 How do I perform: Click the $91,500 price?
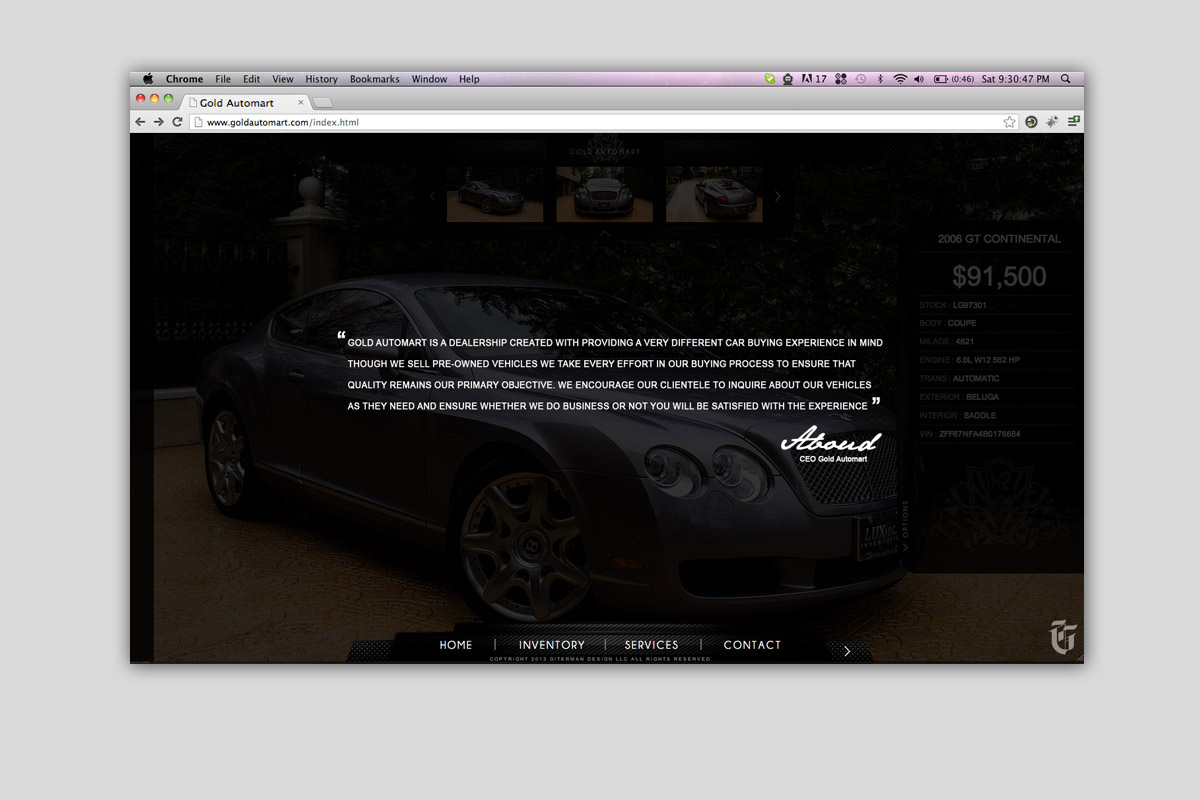coord(999,276)
